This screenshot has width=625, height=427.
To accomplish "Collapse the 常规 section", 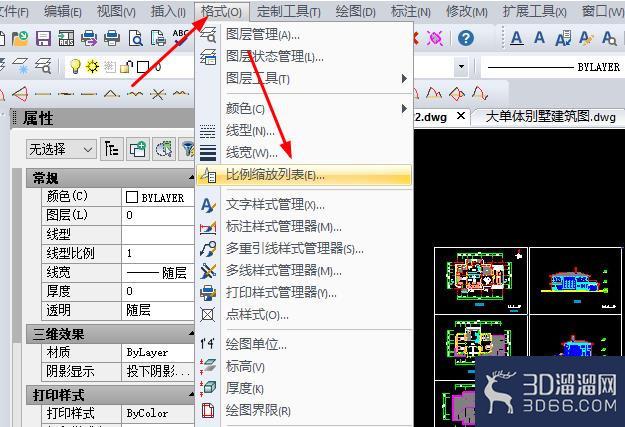I will point(191,178).
